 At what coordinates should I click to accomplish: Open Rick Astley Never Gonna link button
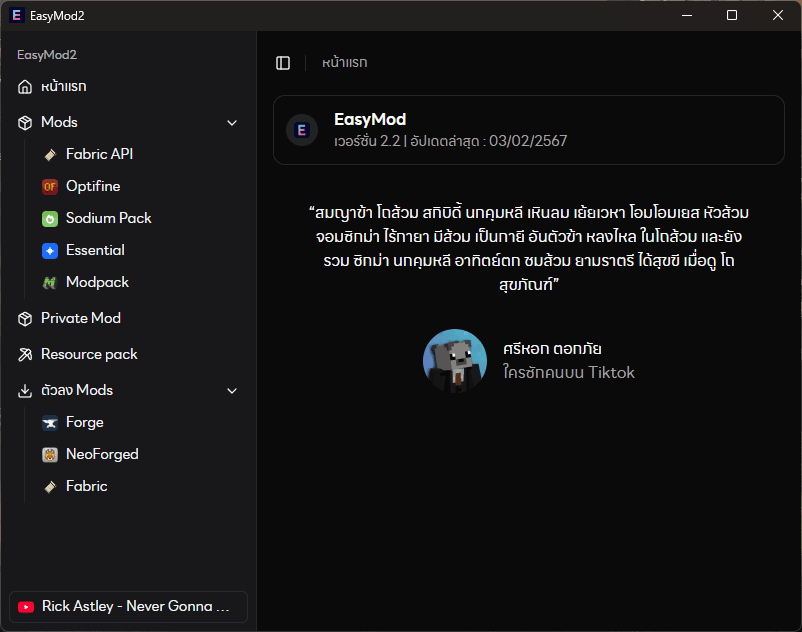[x=128, y=607]
